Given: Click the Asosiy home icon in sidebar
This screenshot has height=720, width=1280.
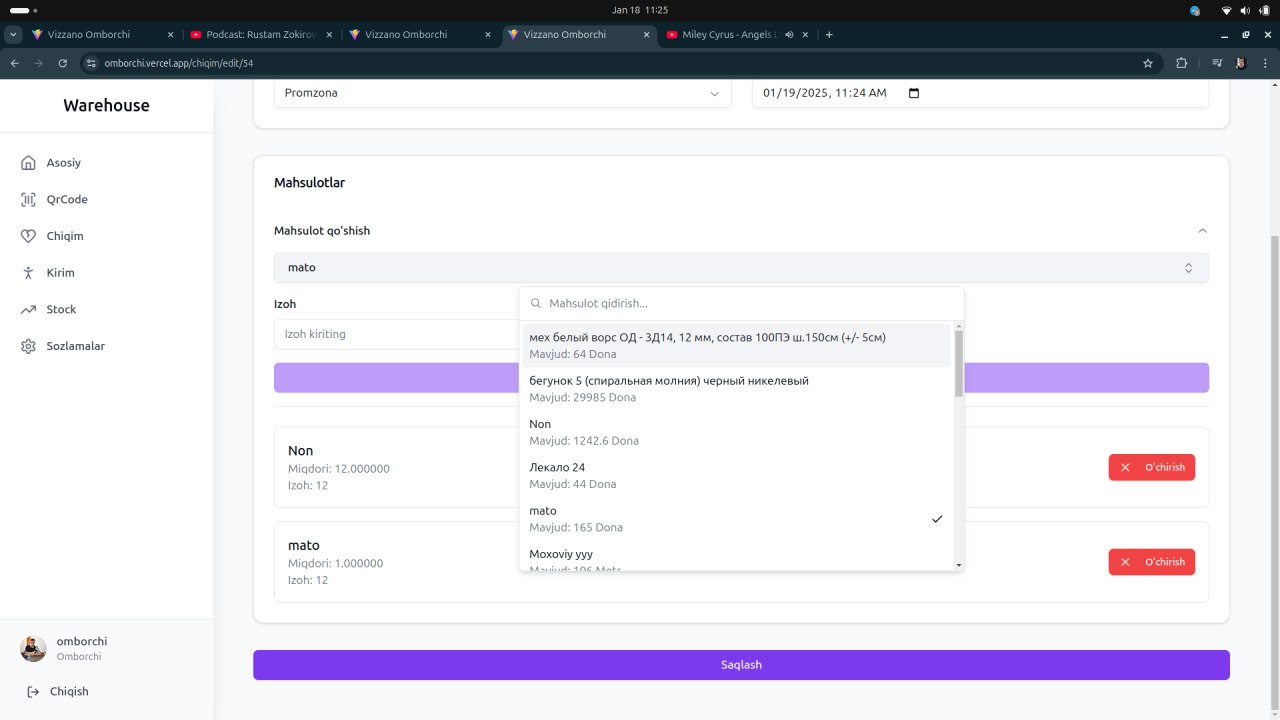Looking at the screenshot, I should point(28,163).
